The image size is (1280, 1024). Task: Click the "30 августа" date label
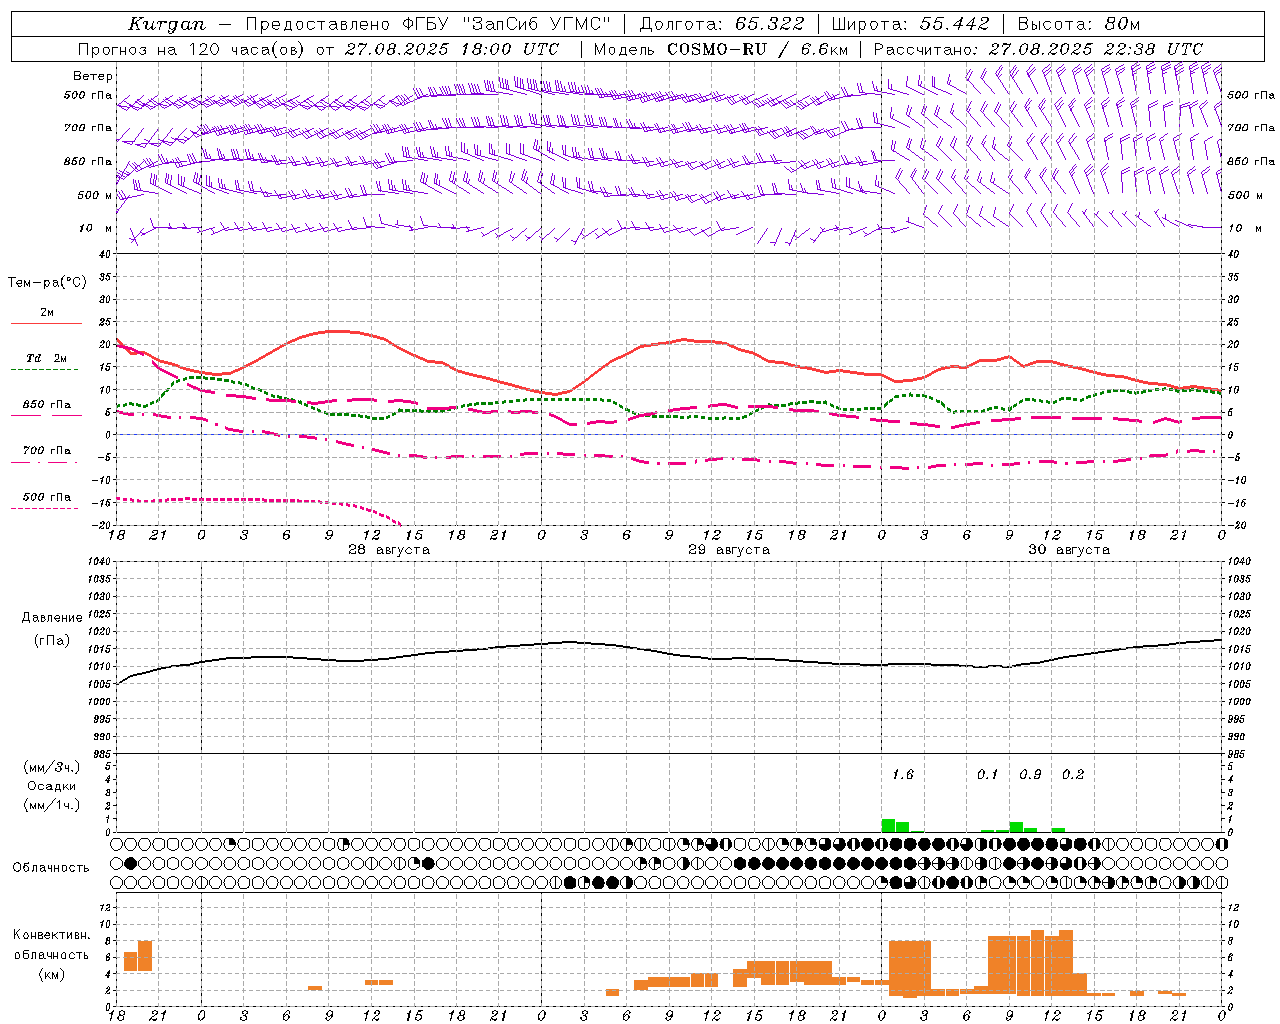1069,550
